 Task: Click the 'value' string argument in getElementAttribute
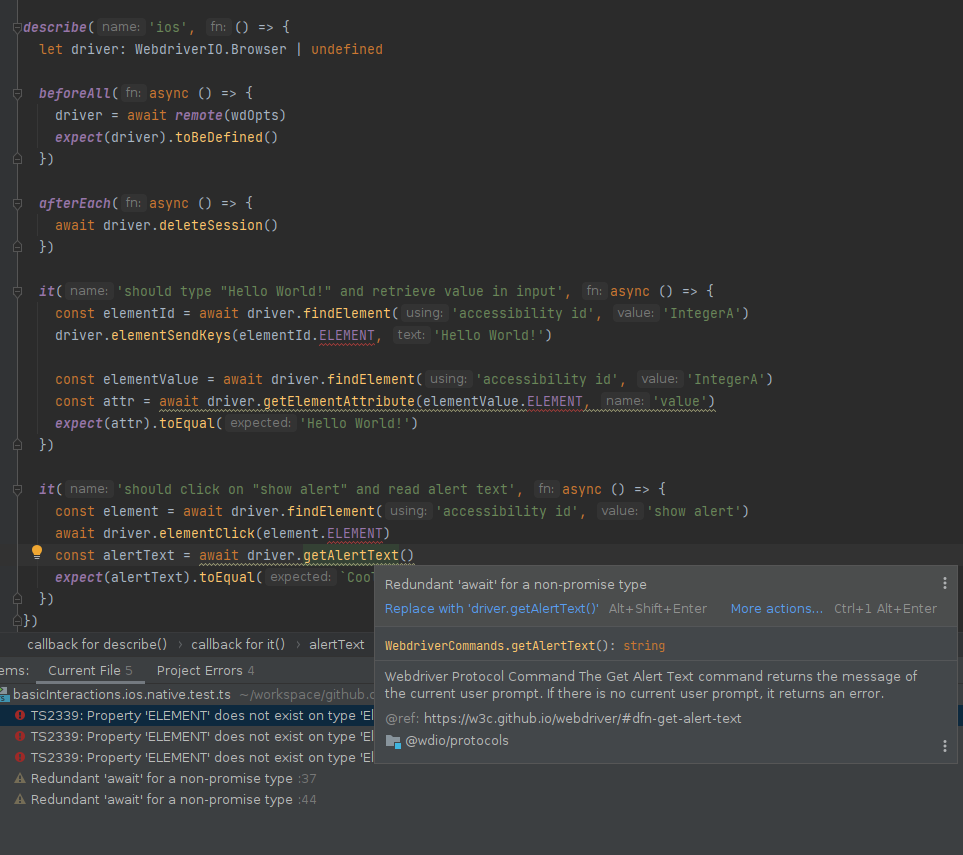[680, 401]
